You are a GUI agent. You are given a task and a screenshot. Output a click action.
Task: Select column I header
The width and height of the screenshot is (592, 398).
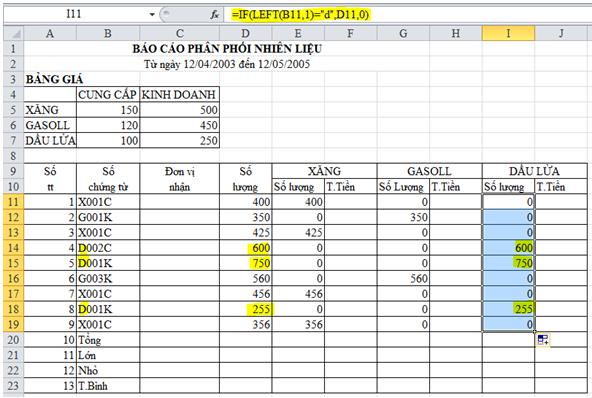(508, 33)
